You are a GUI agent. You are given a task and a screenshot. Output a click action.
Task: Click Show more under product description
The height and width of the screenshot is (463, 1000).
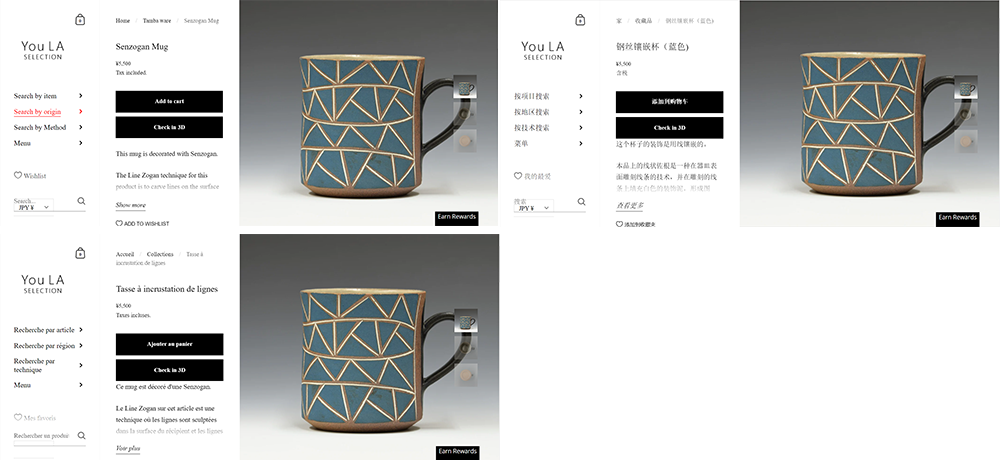coord(130,205)
